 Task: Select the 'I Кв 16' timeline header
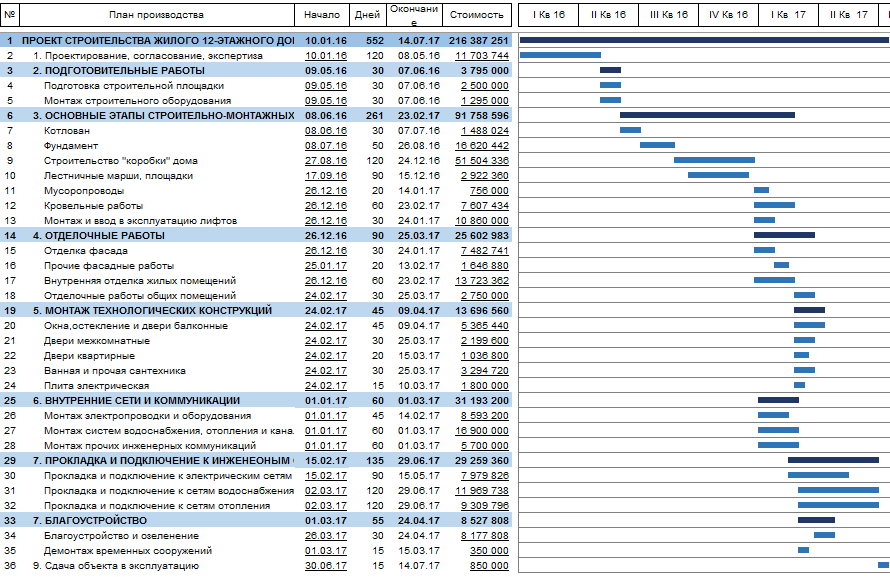click(549, 15)
